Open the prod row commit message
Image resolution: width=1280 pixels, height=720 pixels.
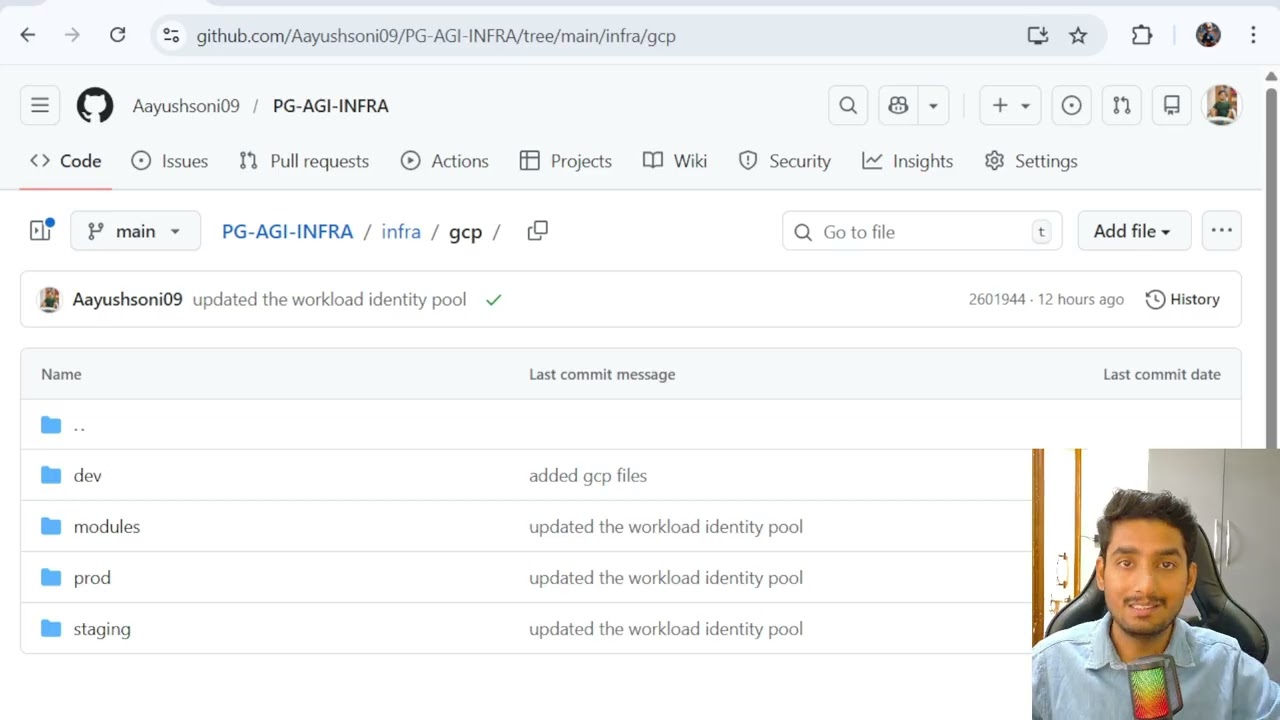666,577
